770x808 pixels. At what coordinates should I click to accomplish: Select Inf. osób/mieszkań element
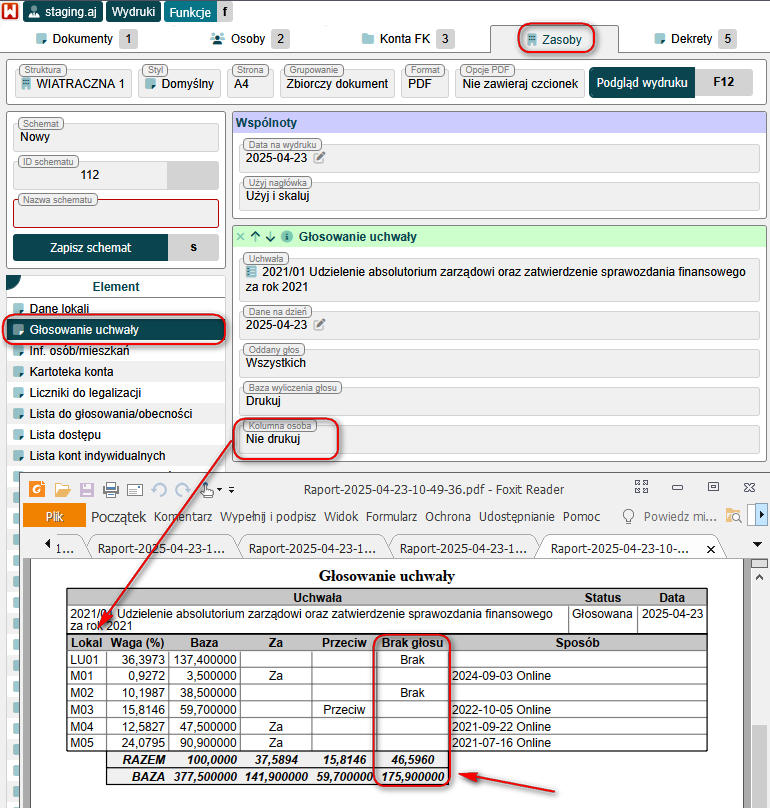(116, 351)
